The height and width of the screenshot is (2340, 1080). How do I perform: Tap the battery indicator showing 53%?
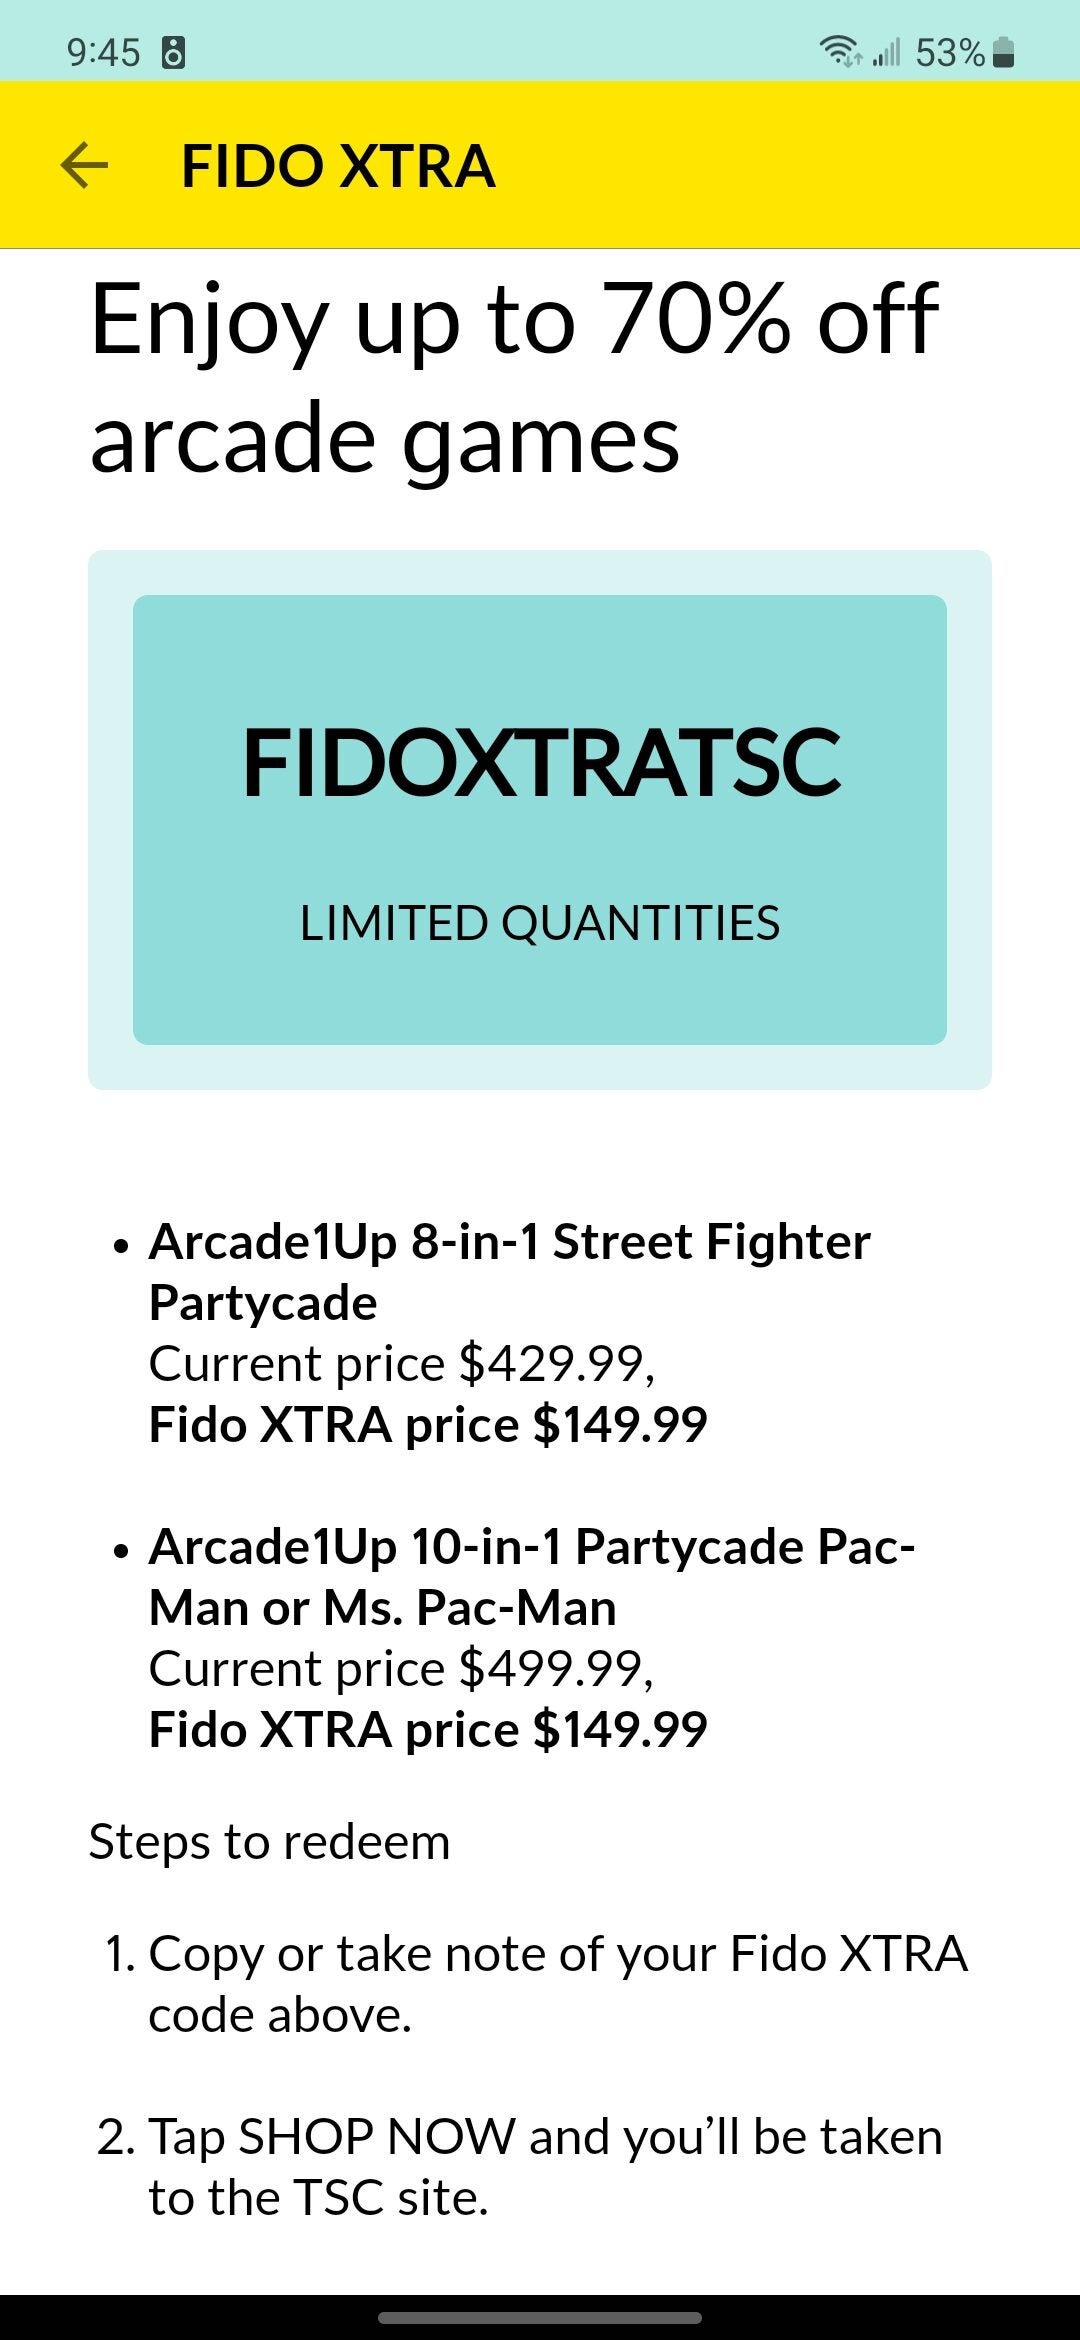960,53
